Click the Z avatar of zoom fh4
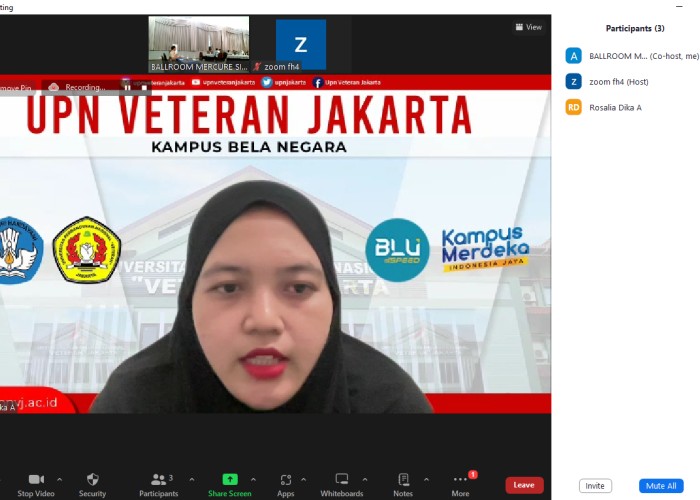The width and height of the screenshot is (700, 500). (x=574, y=82)
